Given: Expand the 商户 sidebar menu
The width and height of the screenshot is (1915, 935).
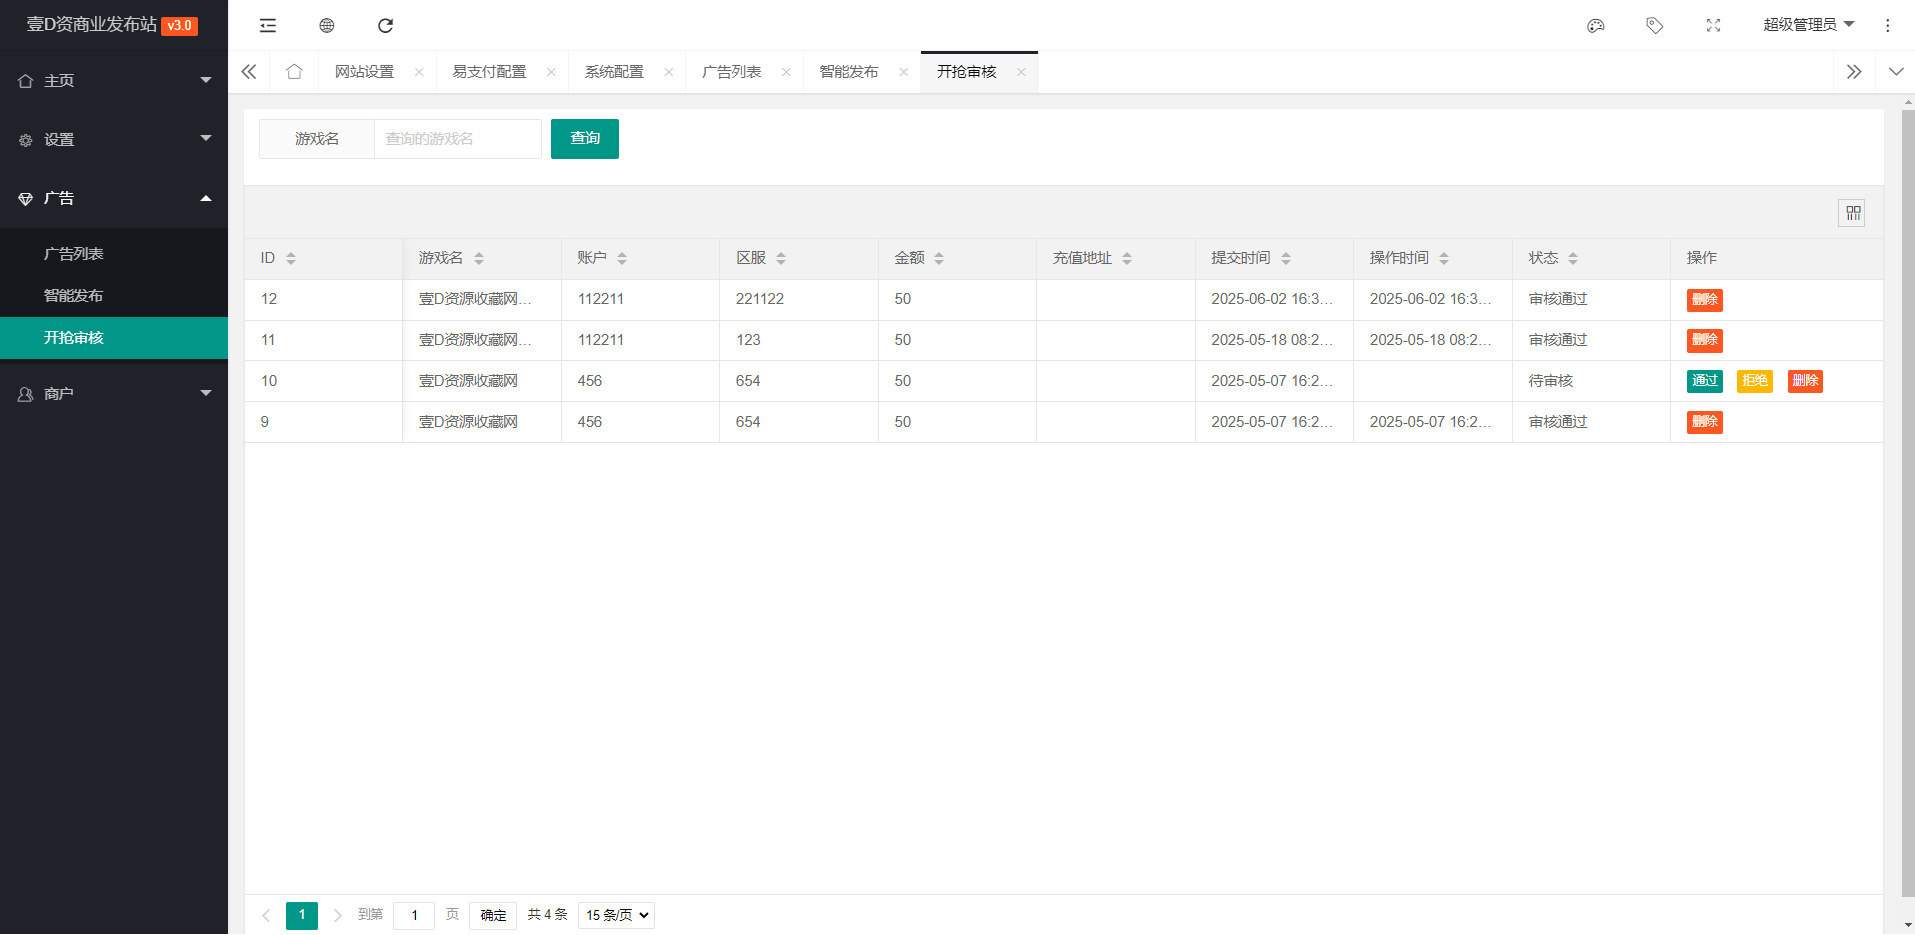Looking at the screenshot, I should click(x=114, y=394).
